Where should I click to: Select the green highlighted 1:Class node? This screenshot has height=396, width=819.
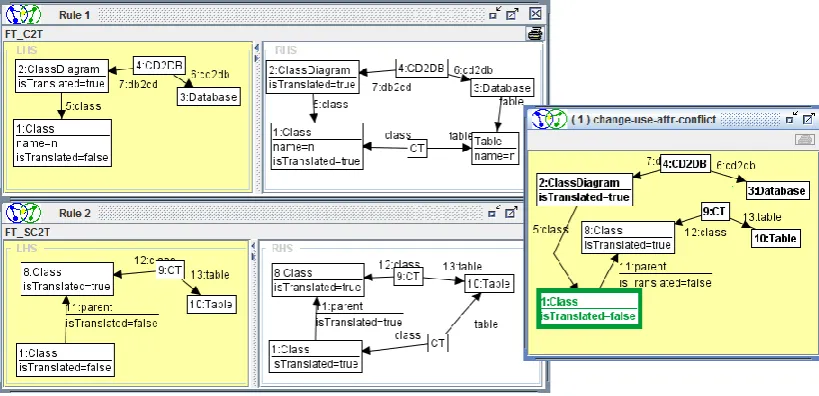click(589, 309)
